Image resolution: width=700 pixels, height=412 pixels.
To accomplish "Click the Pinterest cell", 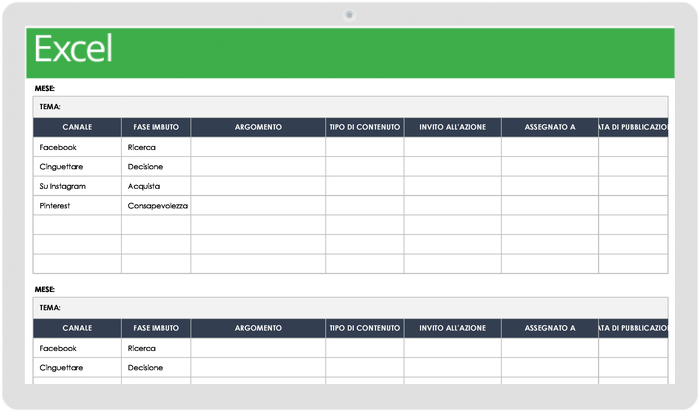I will 77,205.
